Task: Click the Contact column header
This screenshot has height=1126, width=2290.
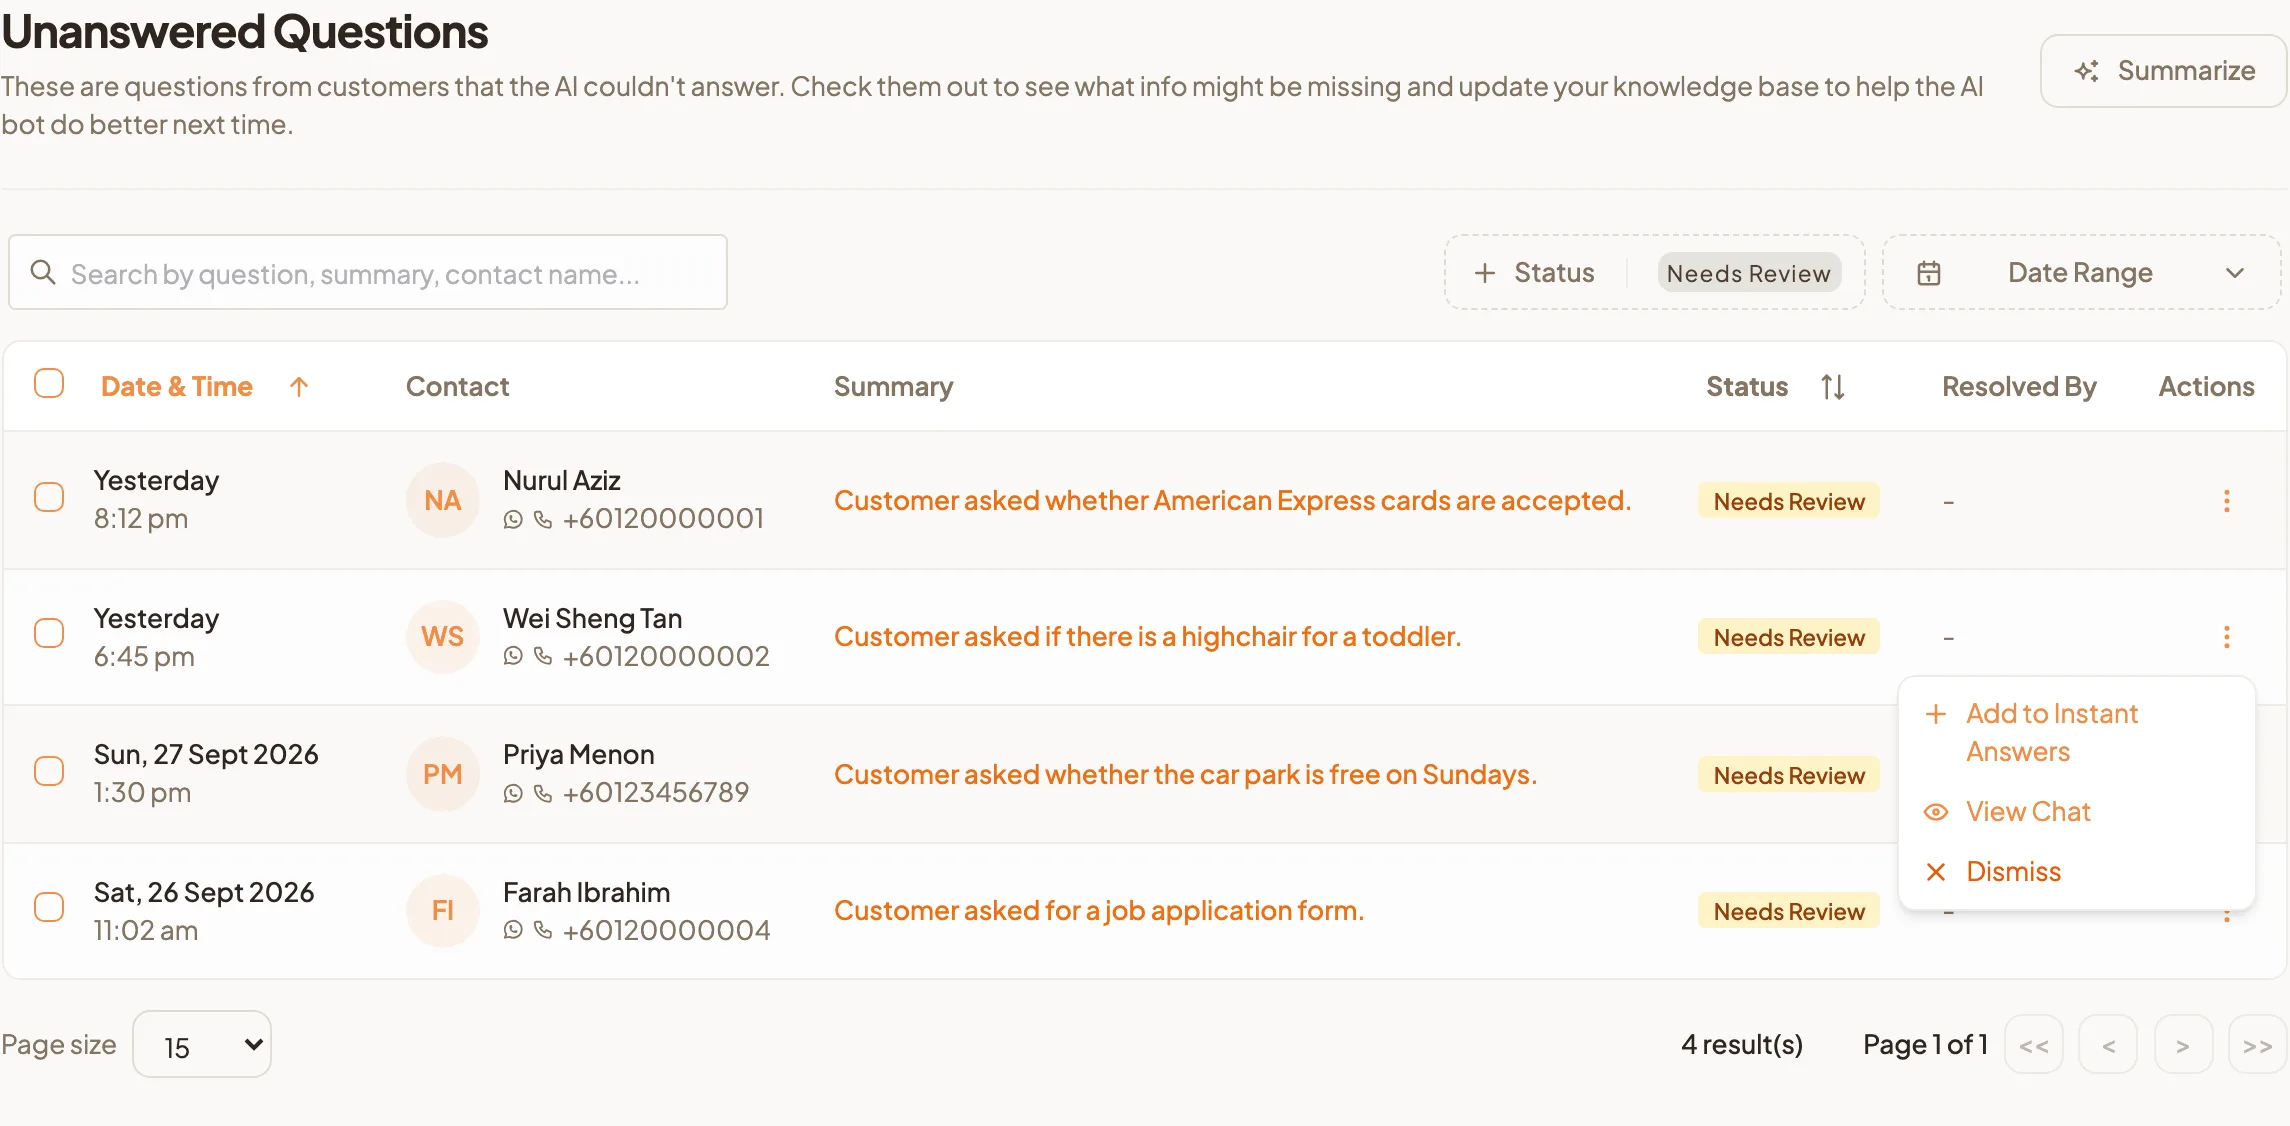Action: [x=457, y=387]
